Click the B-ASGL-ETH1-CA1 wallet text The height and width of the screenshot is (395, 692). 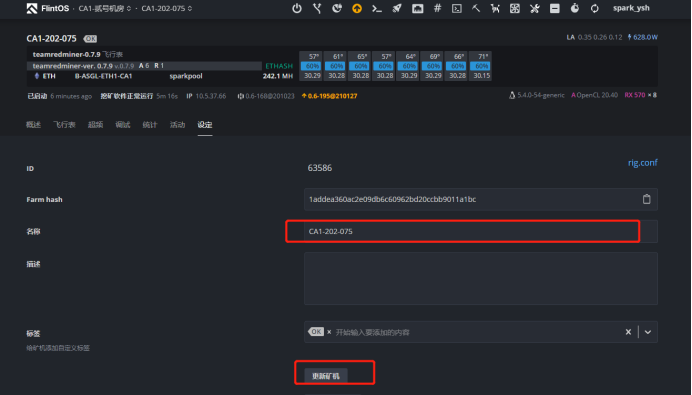(x=103, y=76)
